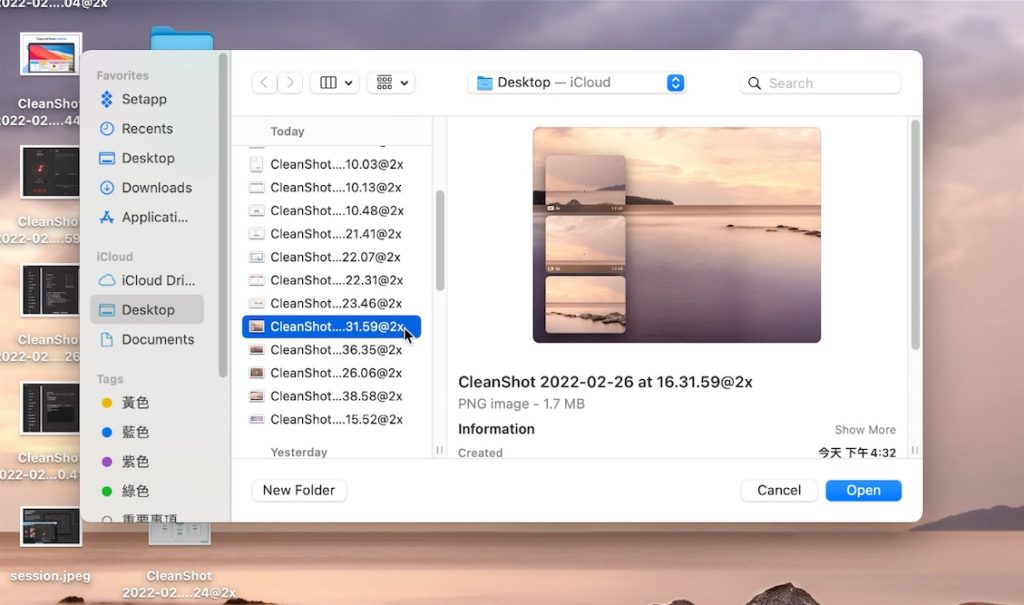Click file icon of CleanShot....22.07@2x

[x=257, y=257]
